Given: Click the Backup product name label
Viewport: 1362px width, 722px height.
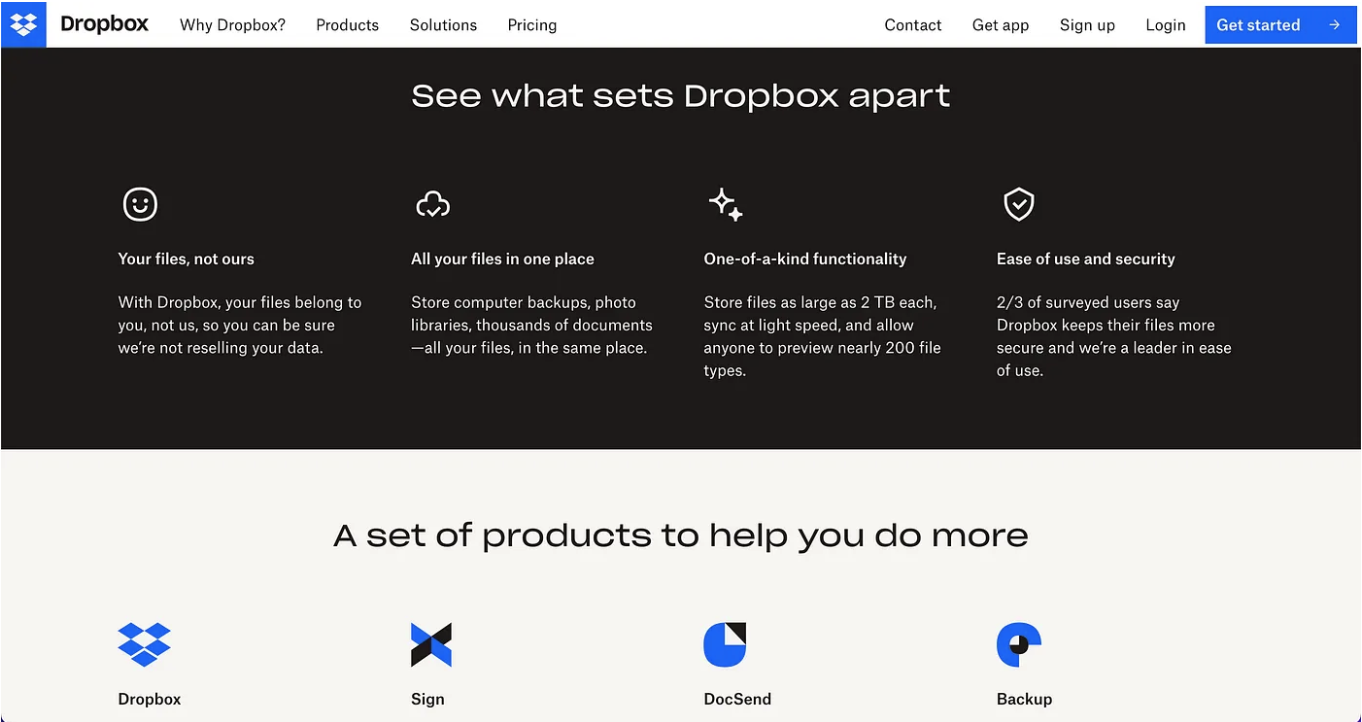Looking at the screenshot, I should click(x=1024, y=699).
